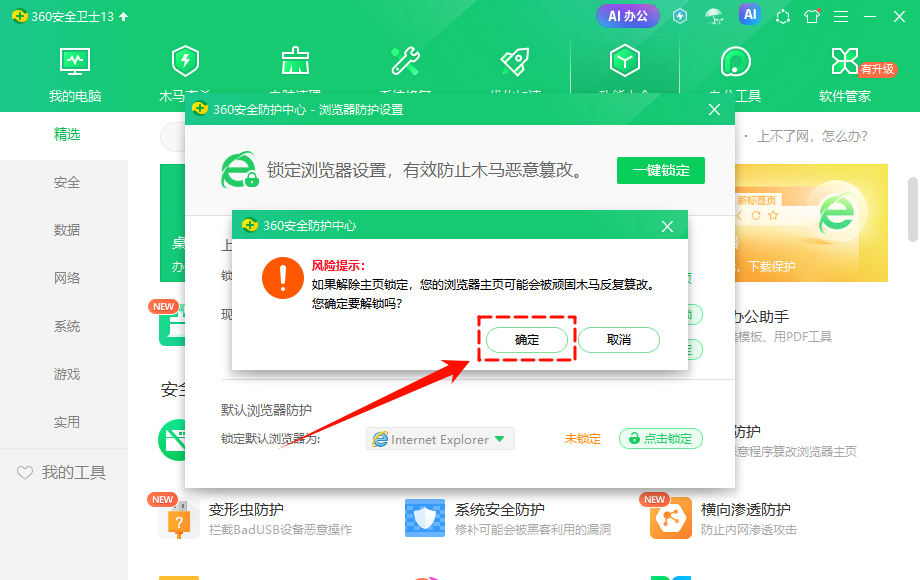Open the Internet Explorer browser dropdown
920x580 pixels.
tap(440, 438)
